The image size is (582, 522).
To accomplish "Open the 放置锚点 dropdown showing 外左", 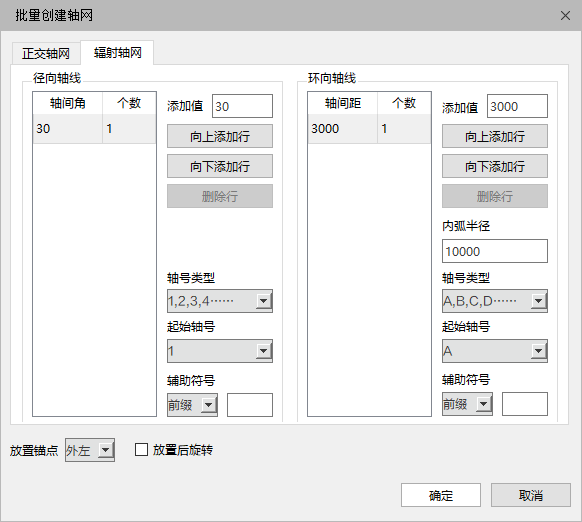I will pyautogui.click(x=90, y=450).
